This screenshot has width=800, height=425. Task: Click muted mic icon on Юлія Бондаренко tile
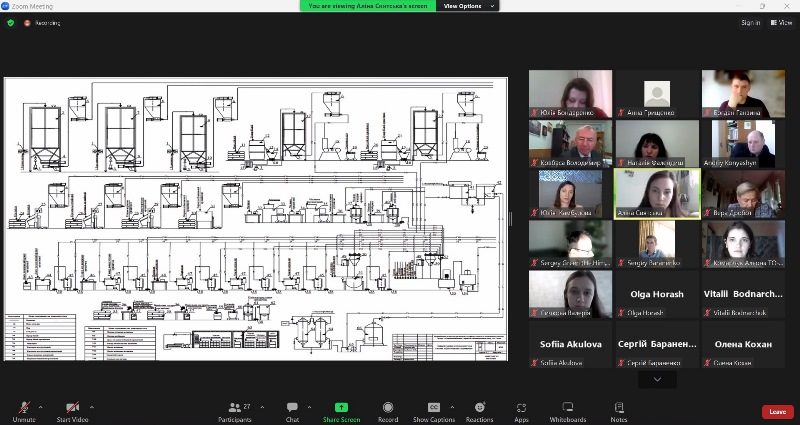coord(535,113)
